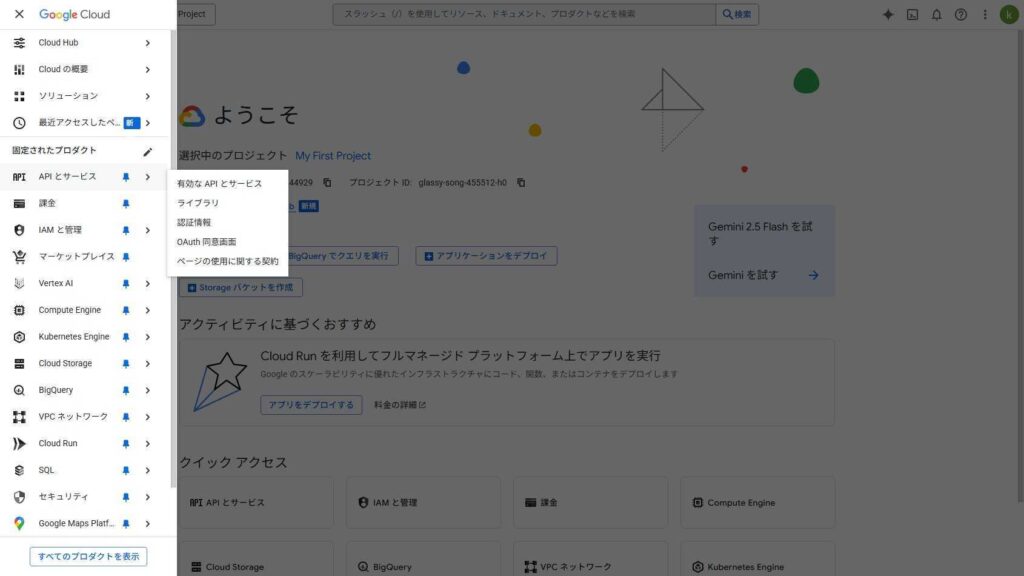
Task: Select OAuth 同意画面 from the submenu
Action: [x=227, y=242]
